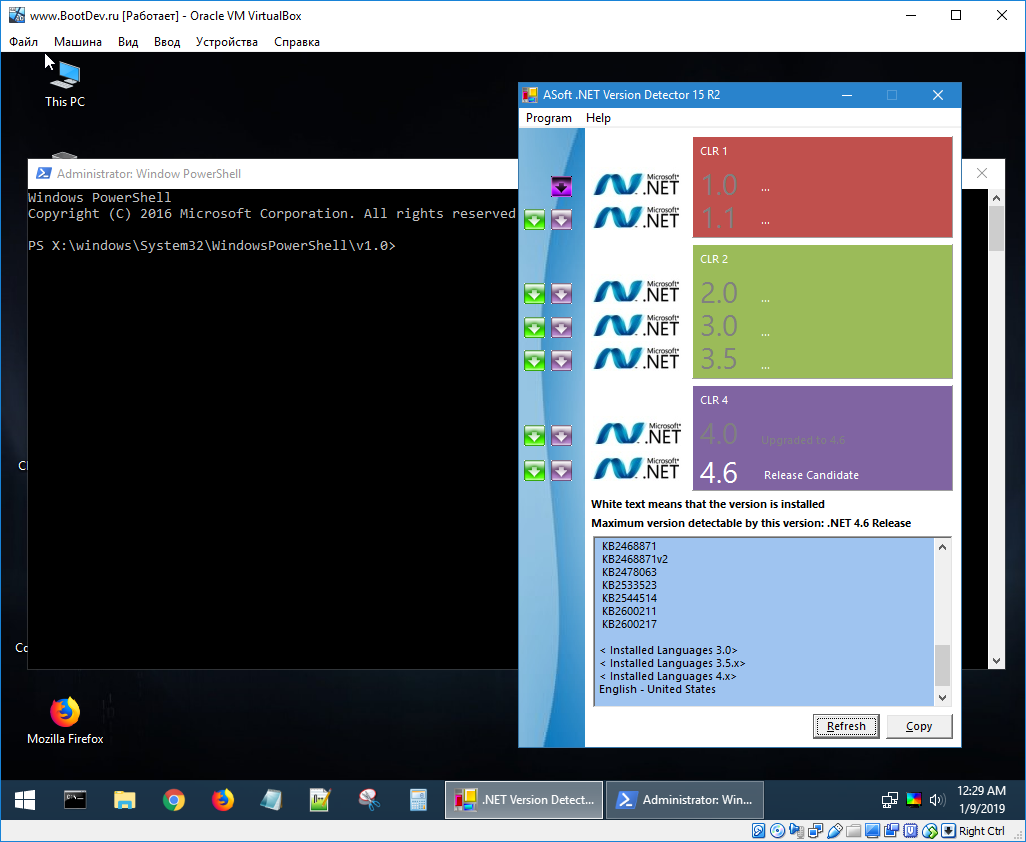Launch Google Chrome from the taskbar
This screenshot has height=842, width=1026.
pyautogui.click(x=173, y=799)
